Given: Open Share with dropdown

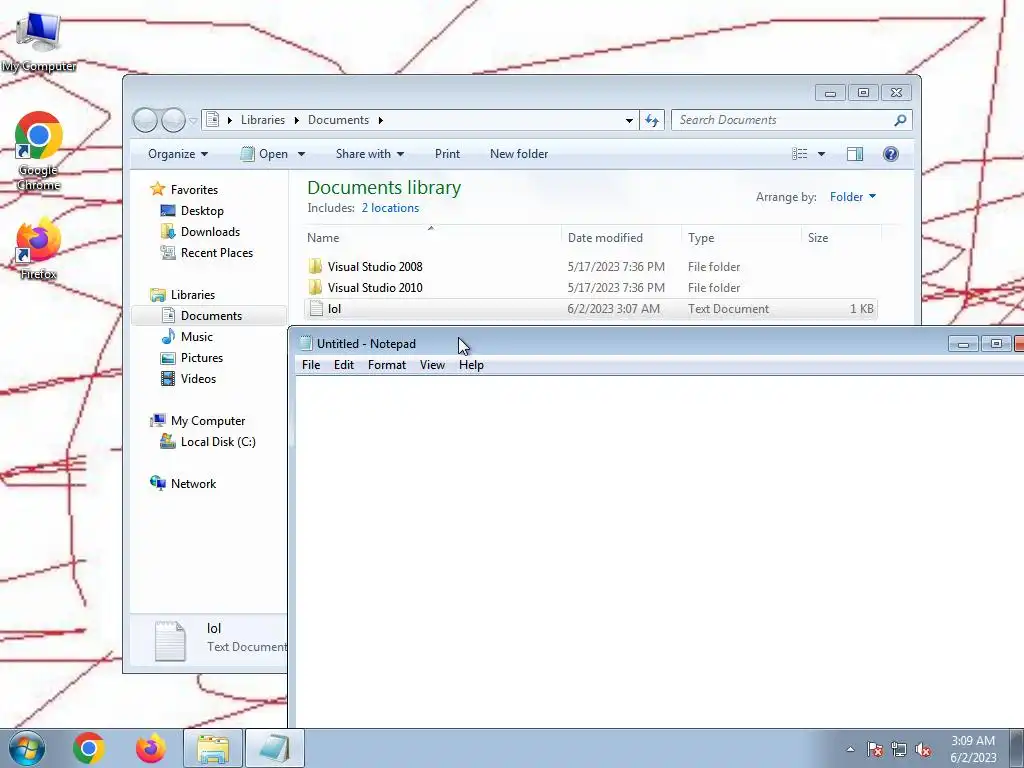Looking at the screenshot, I should pos(370,154).
